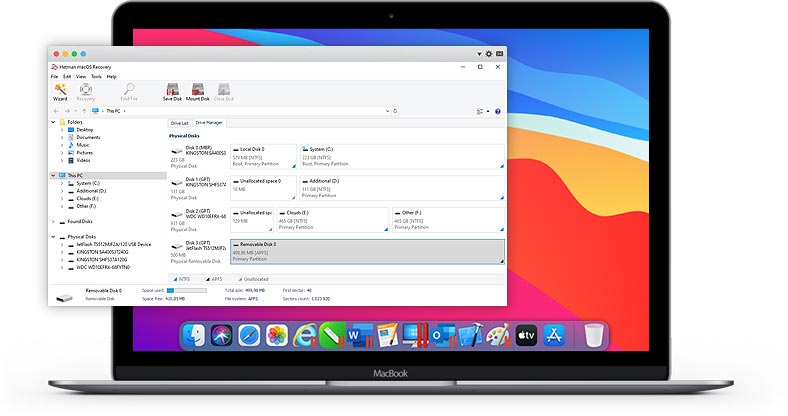Select Pictures in the folder tree

84,153
